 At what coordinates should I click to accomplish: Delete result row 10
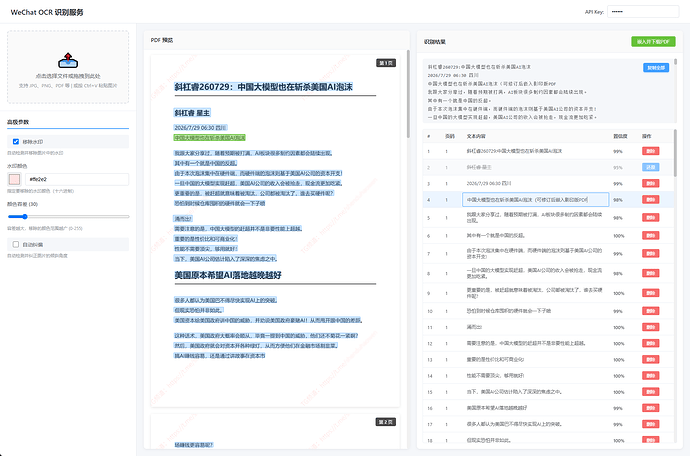tap(650, 311)
